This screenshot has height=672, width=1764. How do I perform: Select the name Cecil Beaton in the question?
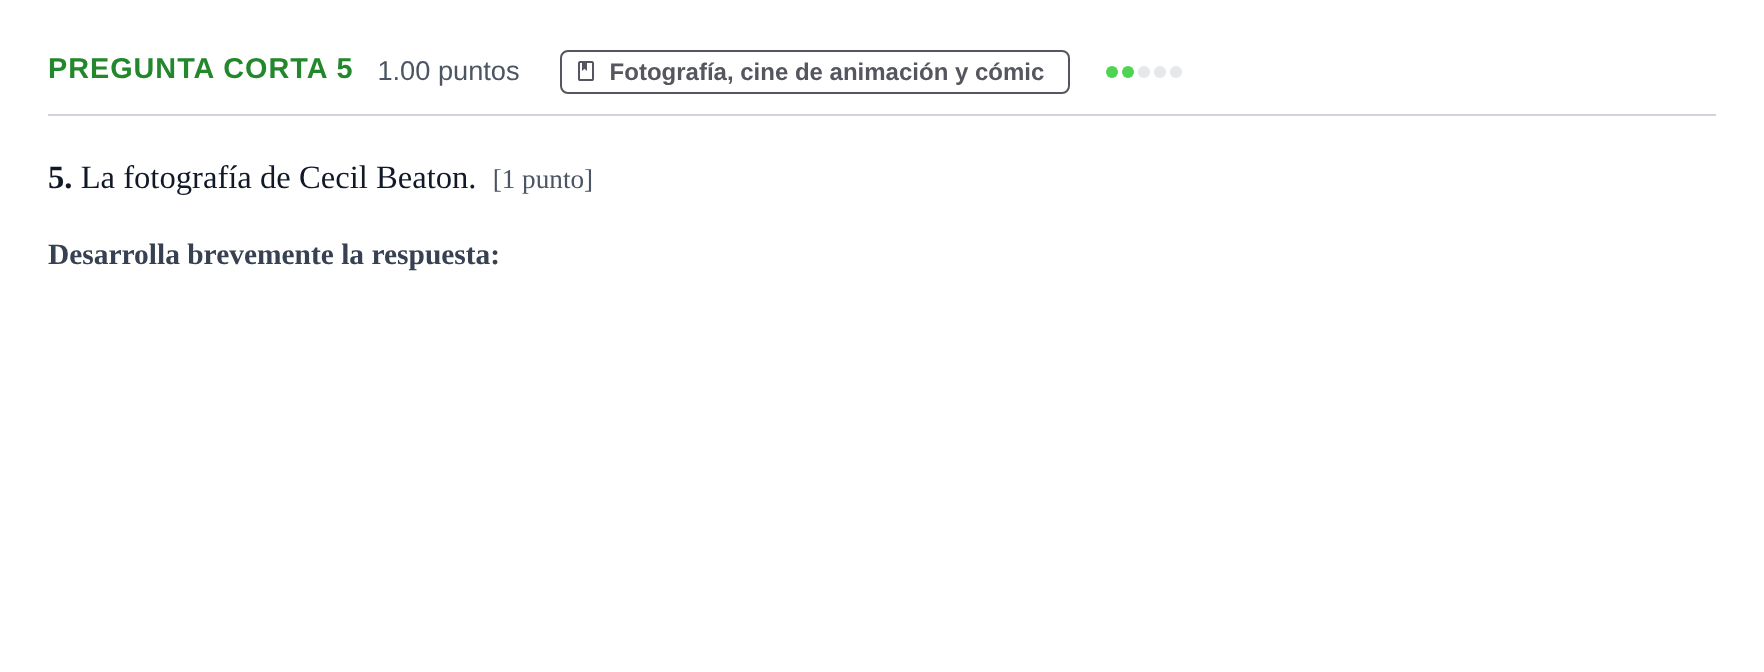(x=388, y=178)
